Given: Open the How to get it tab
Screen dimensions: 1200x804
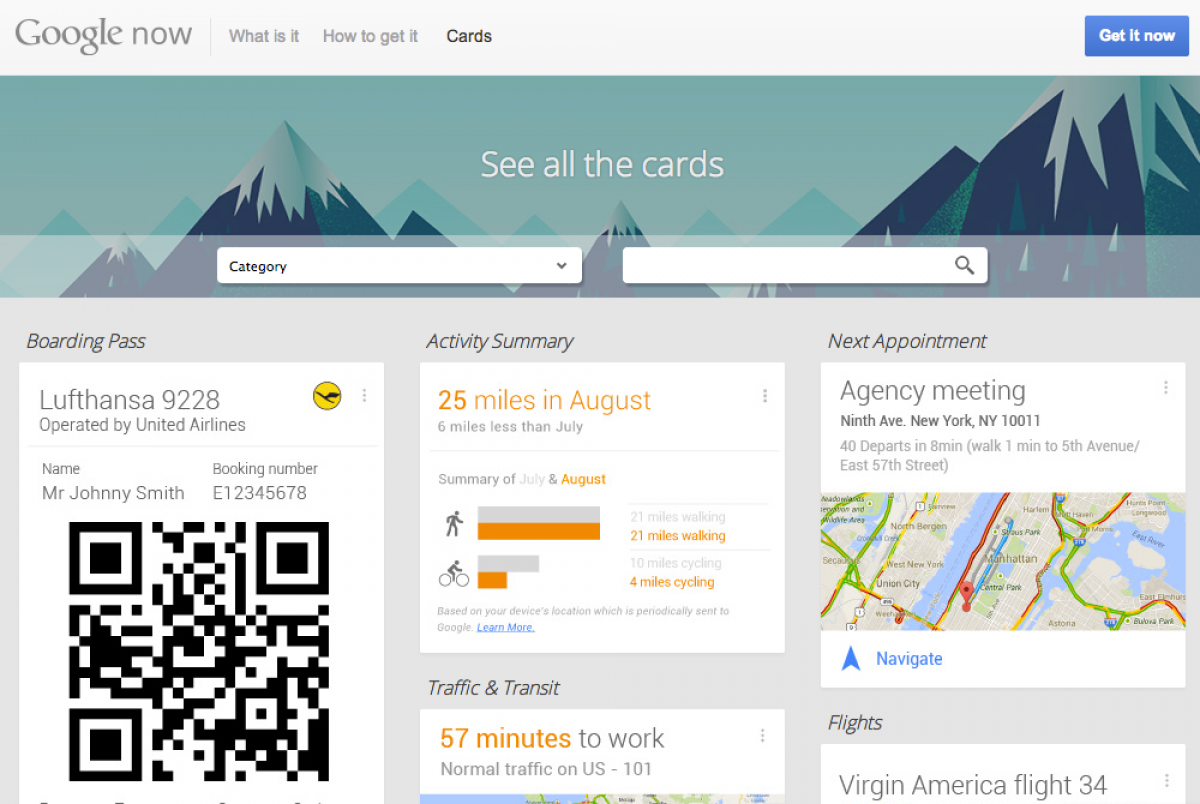Looking at the screenshot, I should (370, 36).
